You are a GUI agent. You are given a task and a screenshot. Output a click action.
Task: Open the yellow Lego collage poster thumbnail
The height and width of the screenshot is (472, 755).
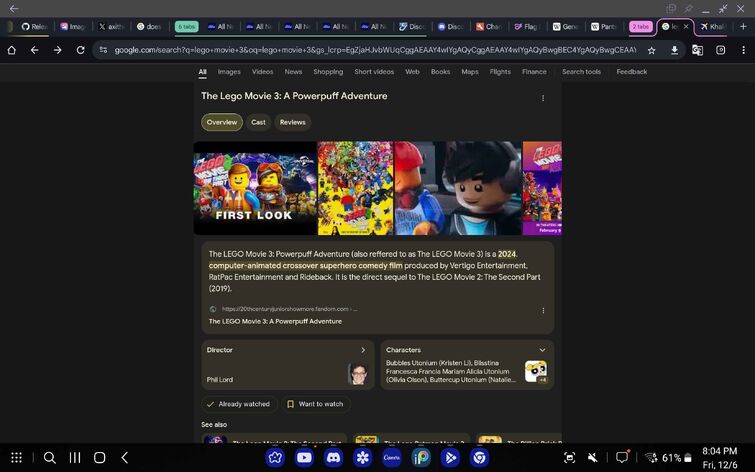[355, 188]
